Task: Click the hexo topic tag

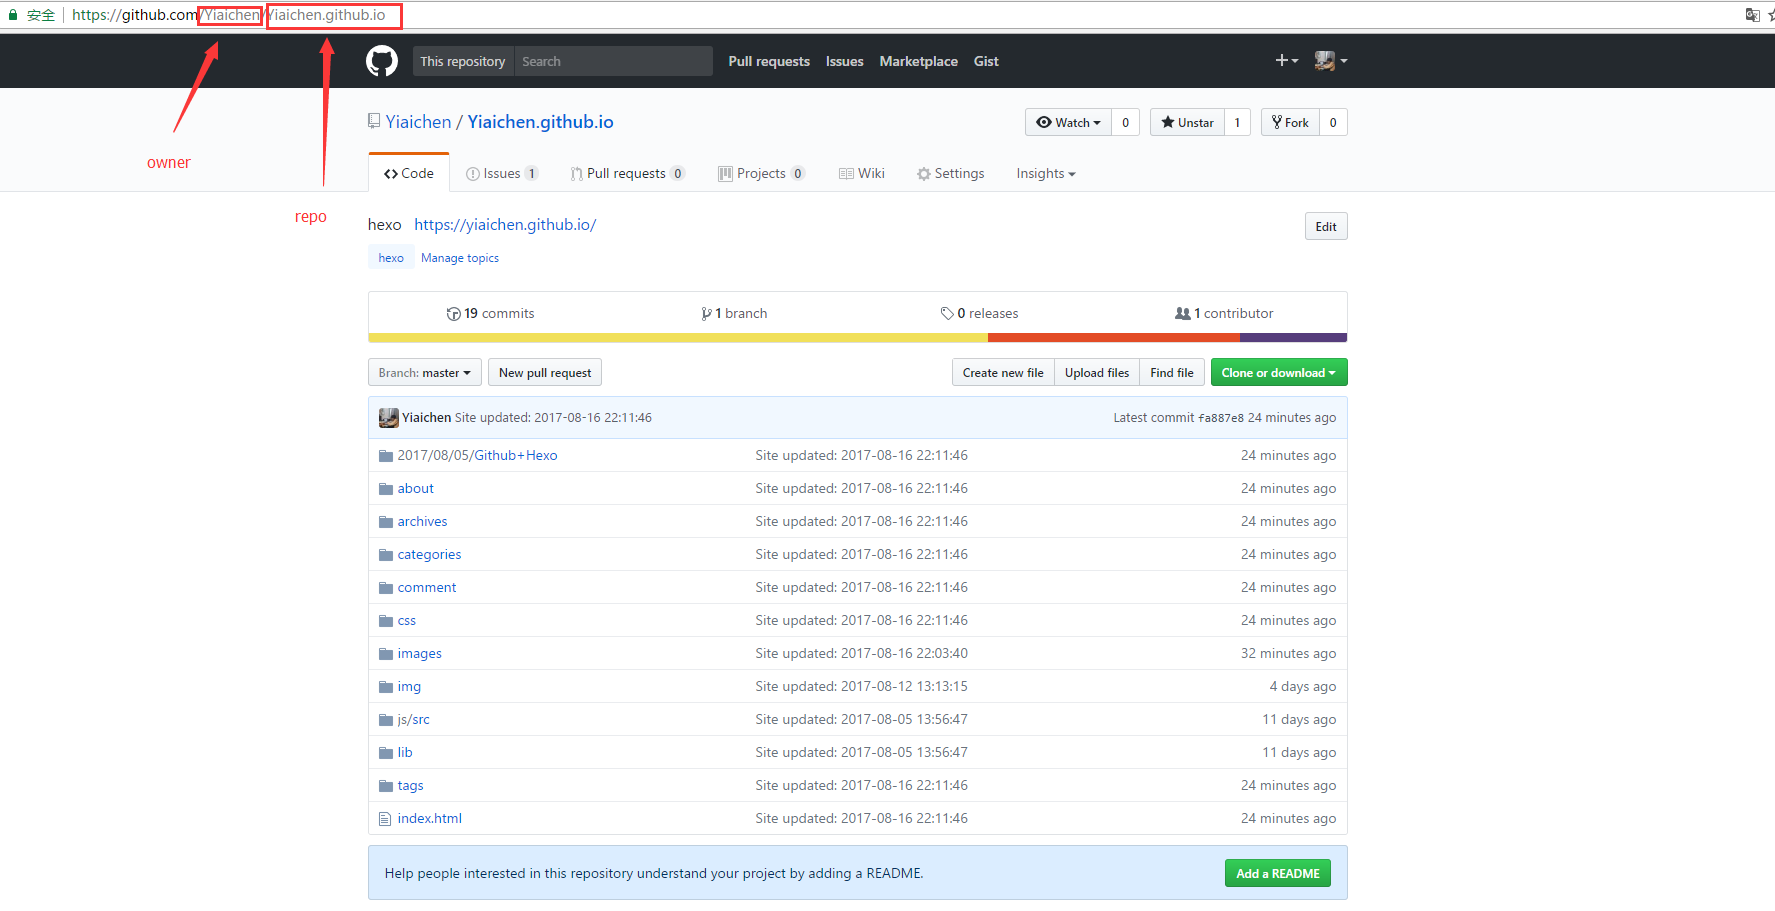Action: (391, 258)
